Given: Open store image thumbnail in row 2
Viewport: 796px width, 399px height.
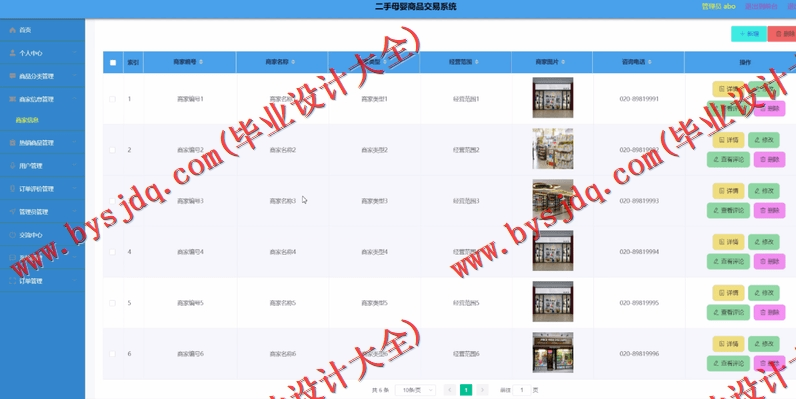Looking at the screenshot, I should pos(553,149).
